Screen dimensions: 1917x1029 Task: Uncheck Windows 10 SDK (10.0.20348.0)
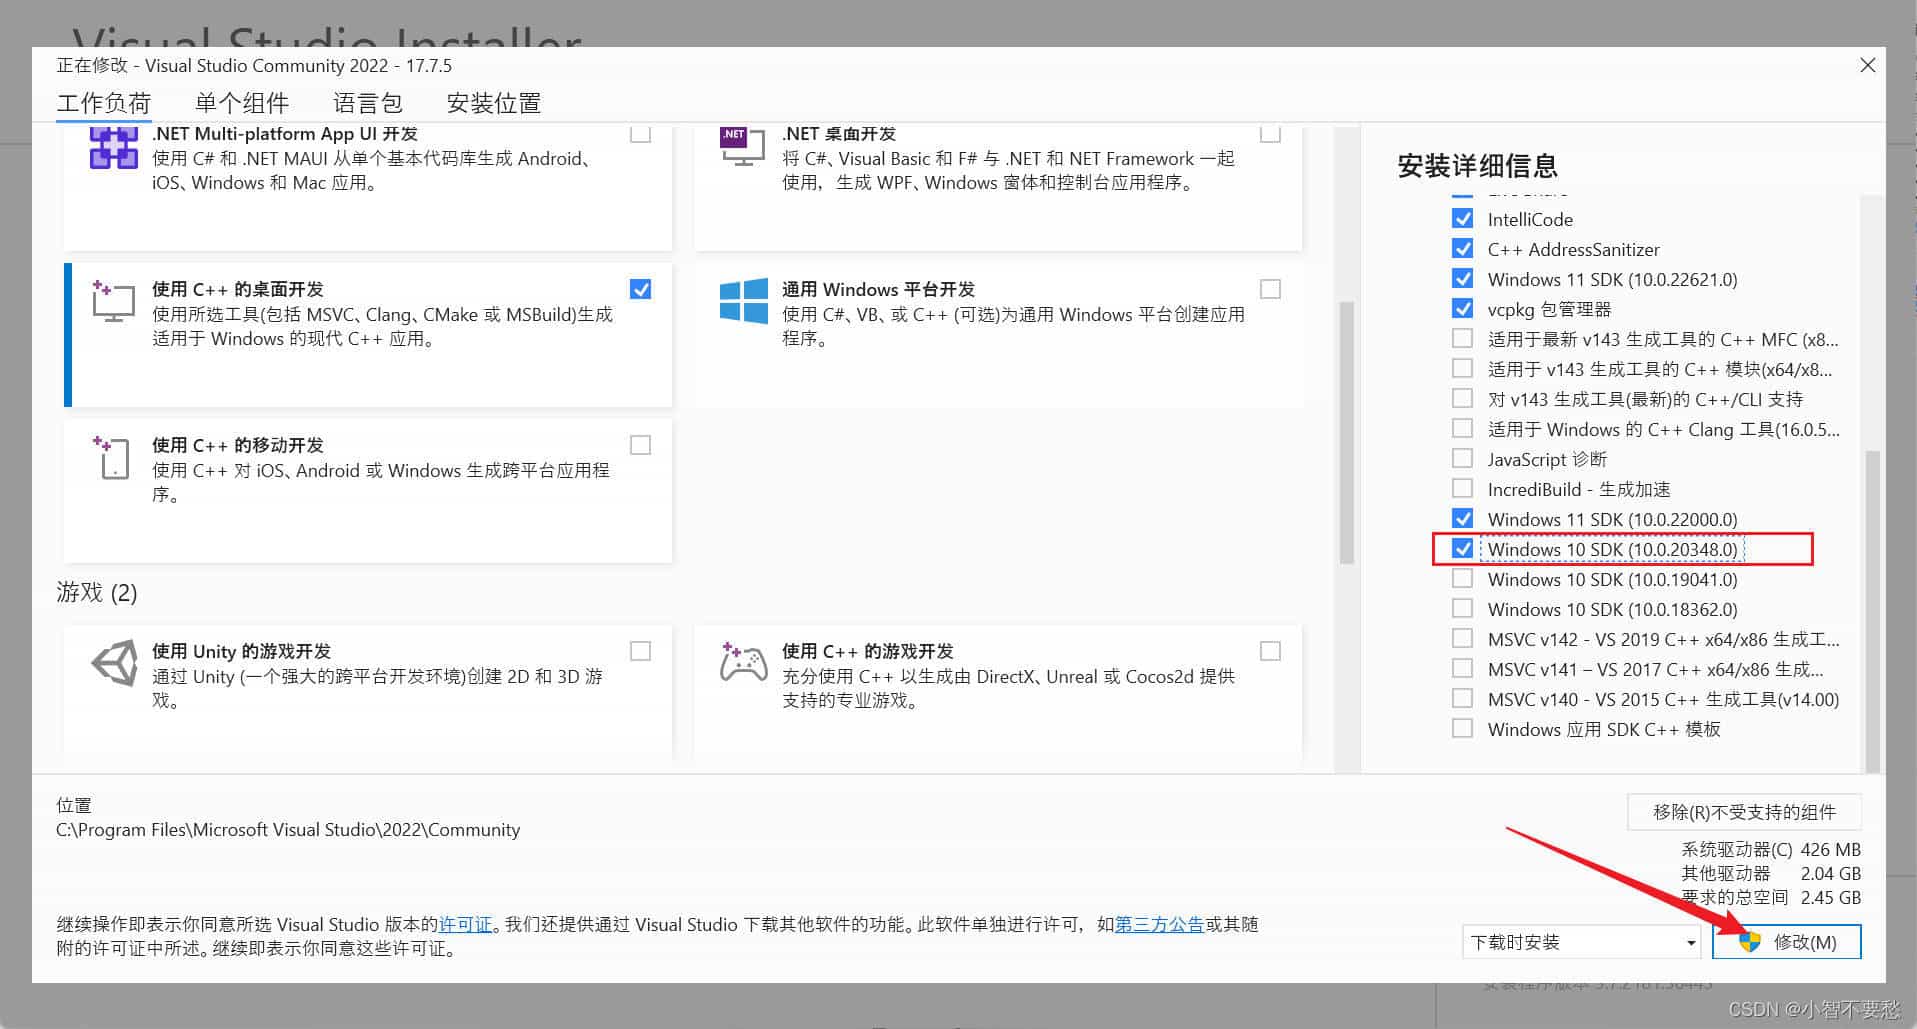point(1462,548)
